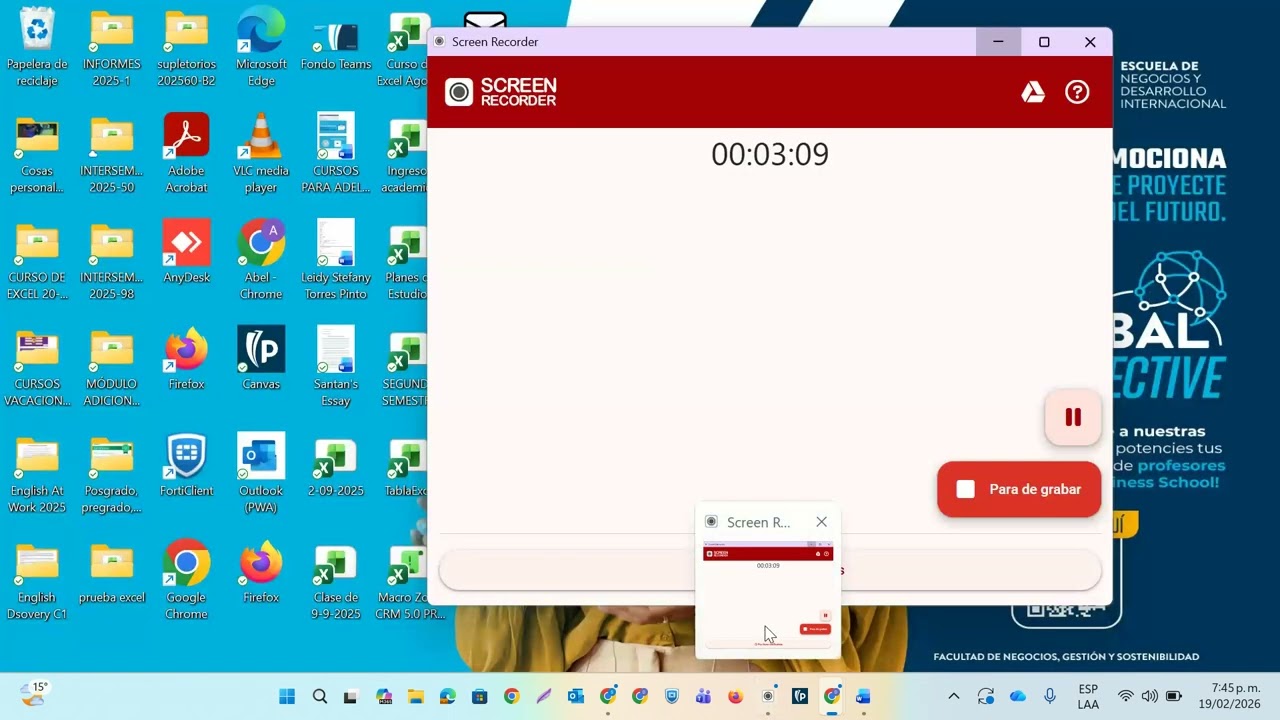Select the CURSO DE EXCEL 20 folder
Screen dimensions: 1280x720
point(37,261)
